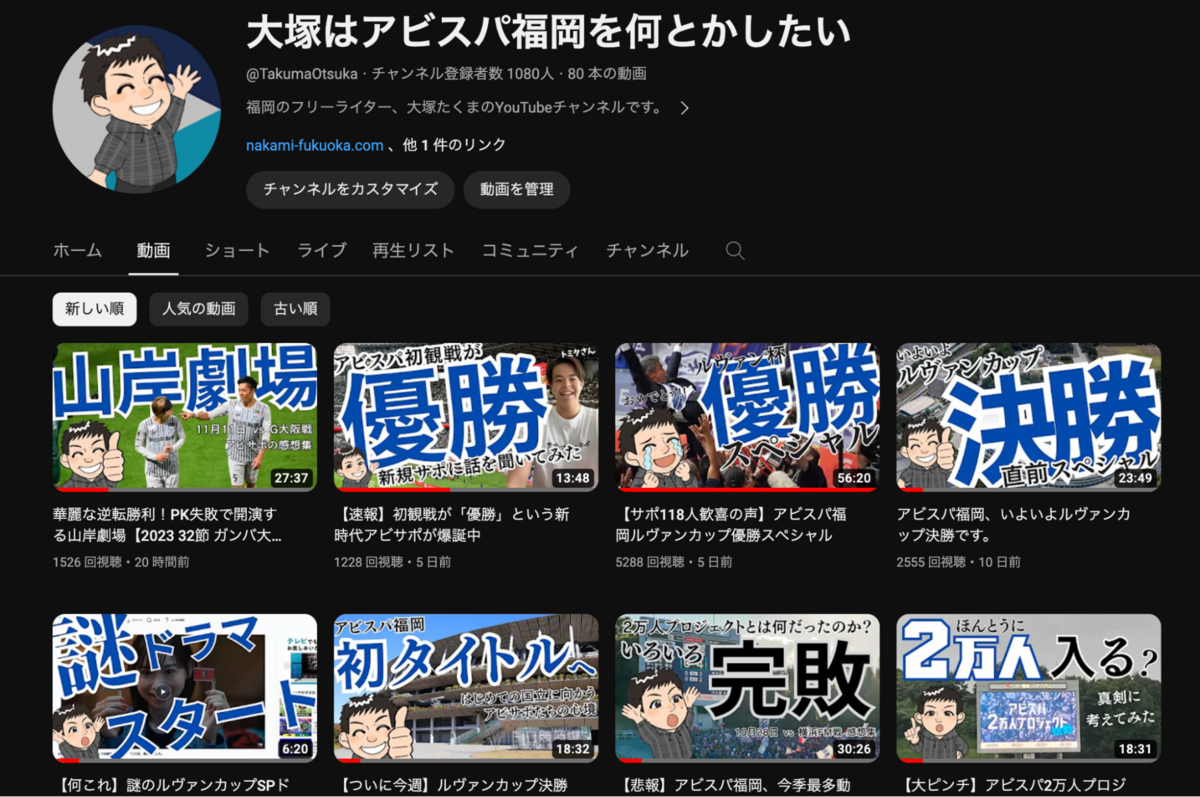
Task: Click title 【何これ】謎のルヴァンカップSPド
Action: click(169, 785)
